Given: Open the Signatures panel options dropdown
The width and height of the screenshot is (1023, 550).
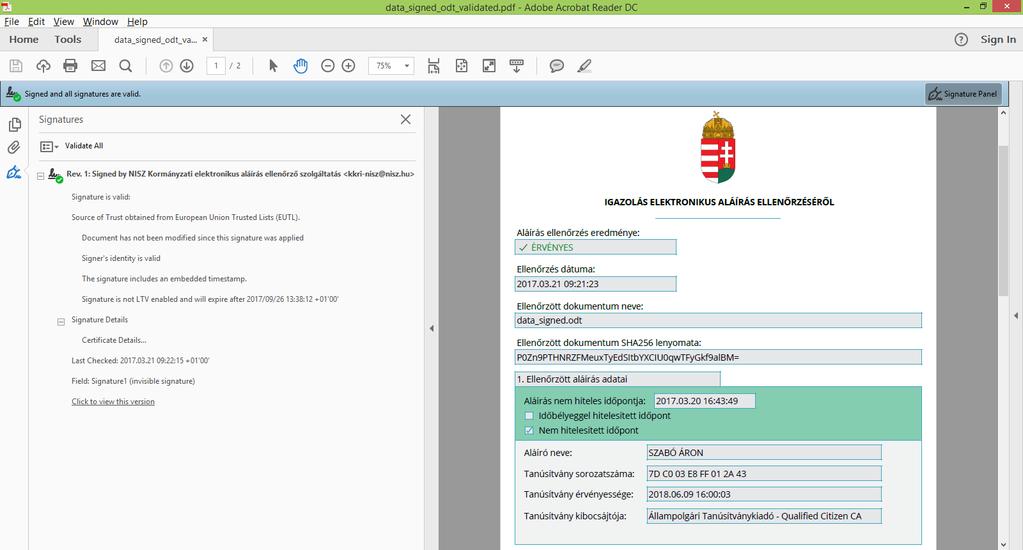Looking at the screenshot, I should (49, 147).
